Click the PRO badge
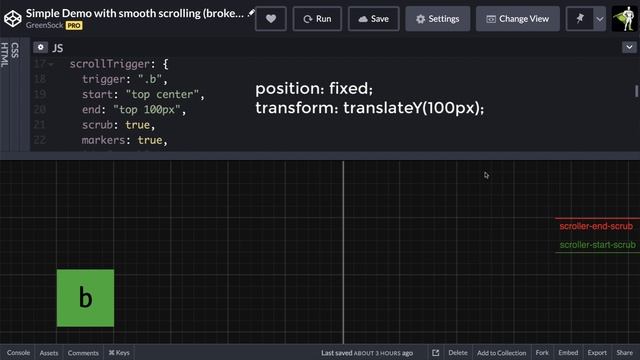640x360 pixels. click(74, 25)
